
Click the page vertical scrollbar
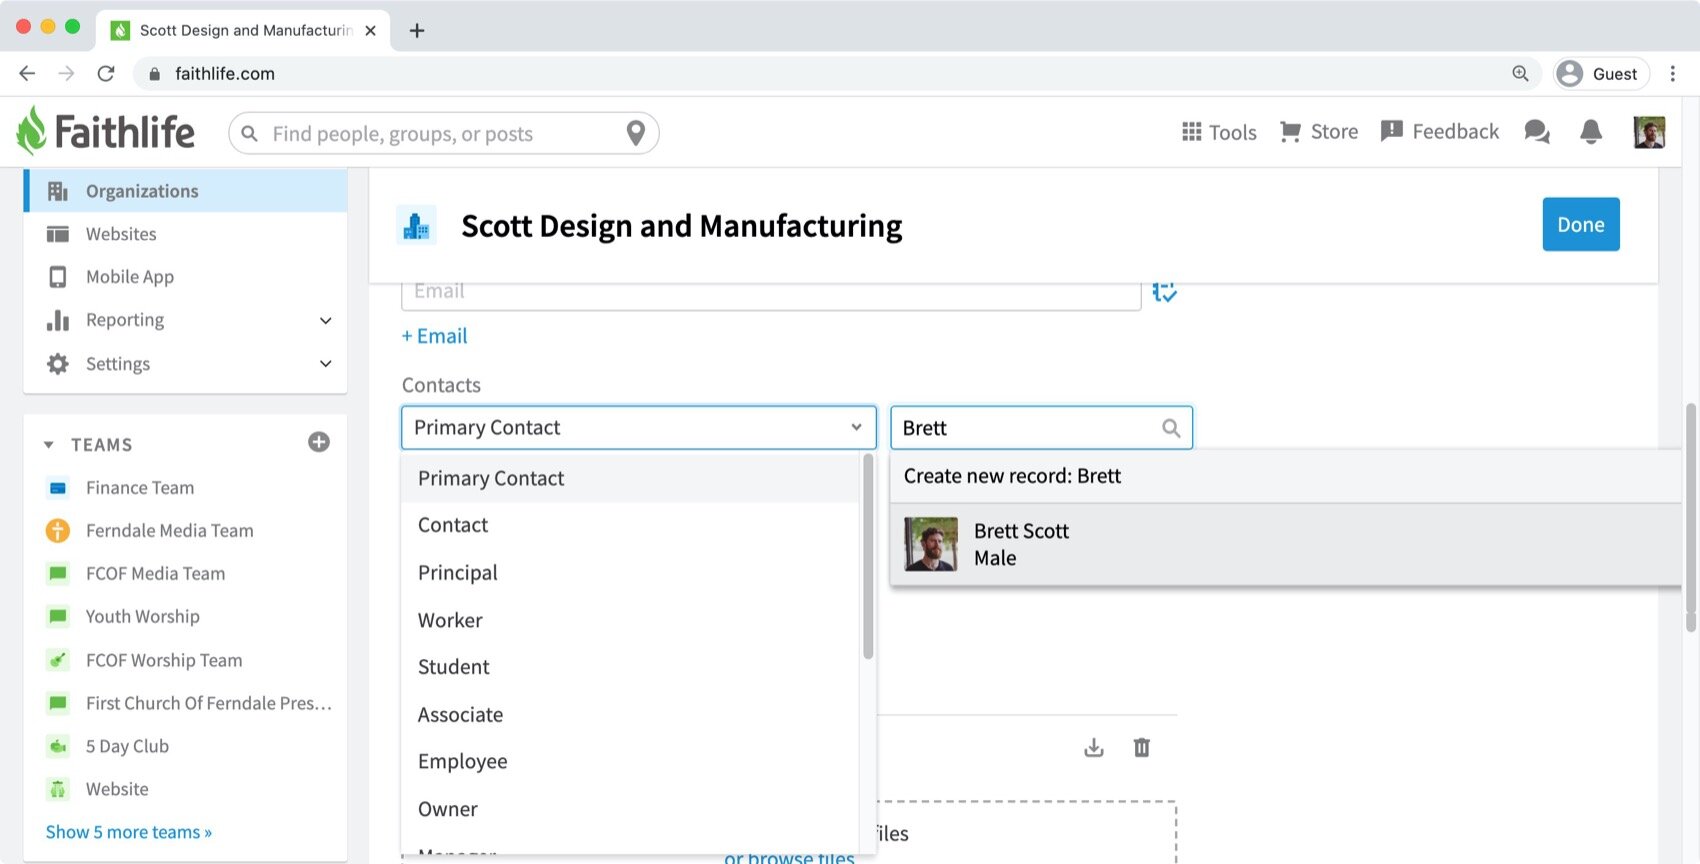1691,517
